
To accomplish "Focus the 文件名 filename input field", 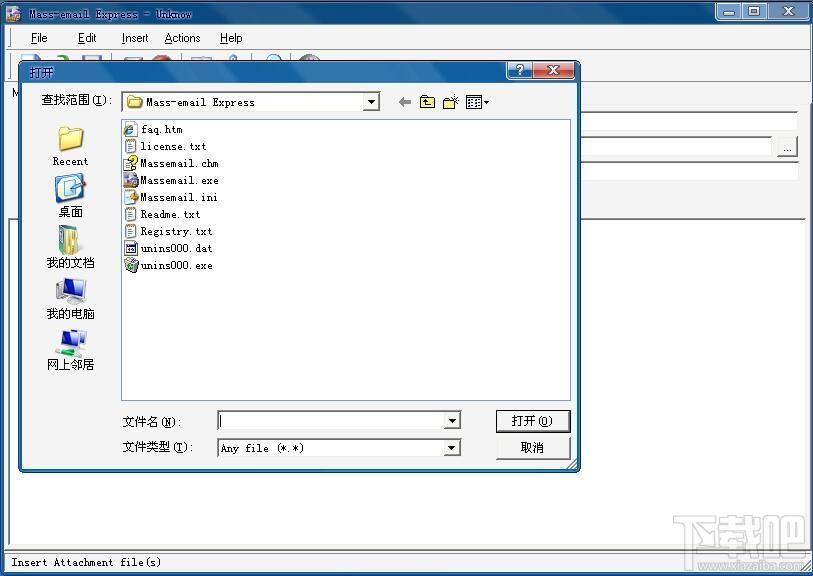I will click(331, 420).
